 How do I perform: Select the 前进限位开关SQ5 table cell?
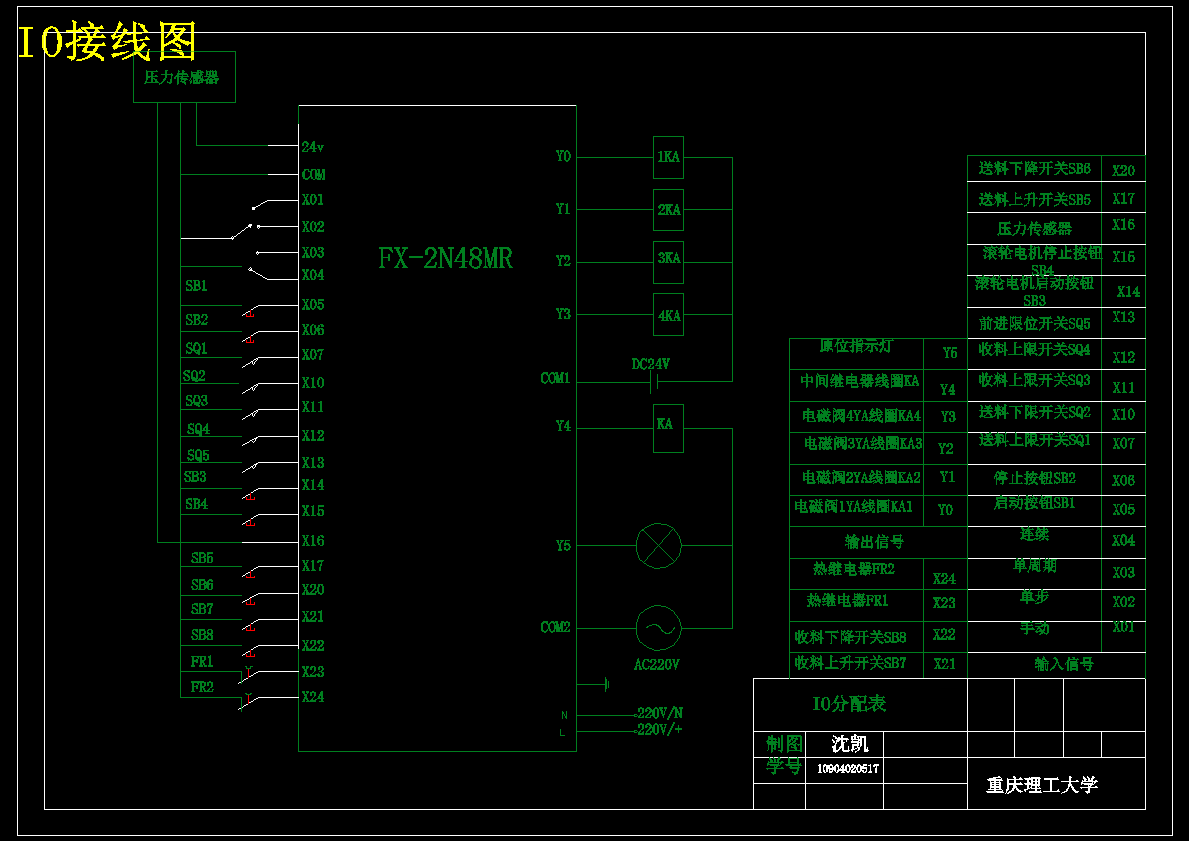(1034, 324)
